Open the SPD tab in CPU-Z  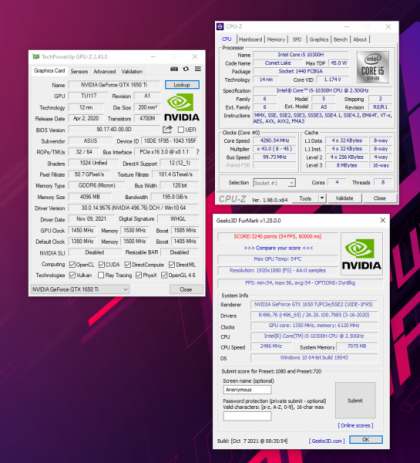coord(297,39)
